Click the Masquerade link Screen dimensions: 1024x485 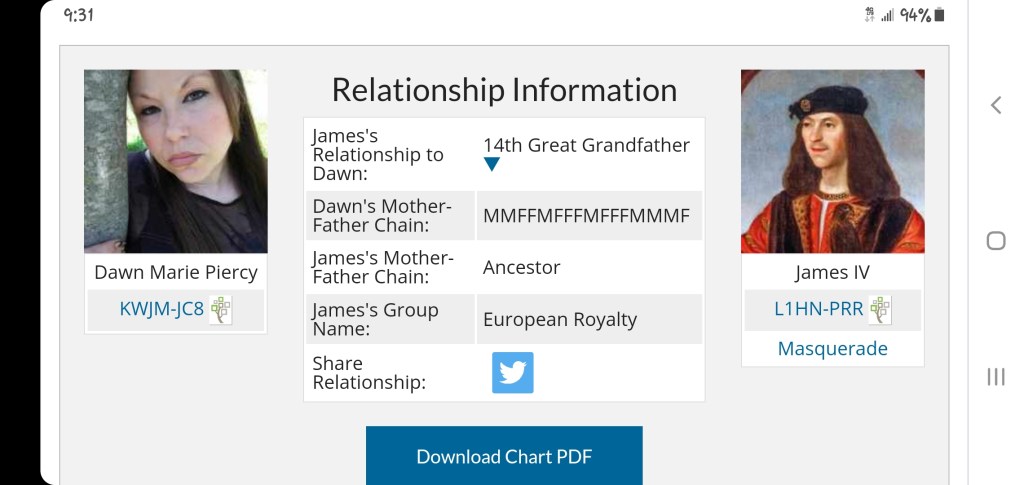tap(832, 349)
